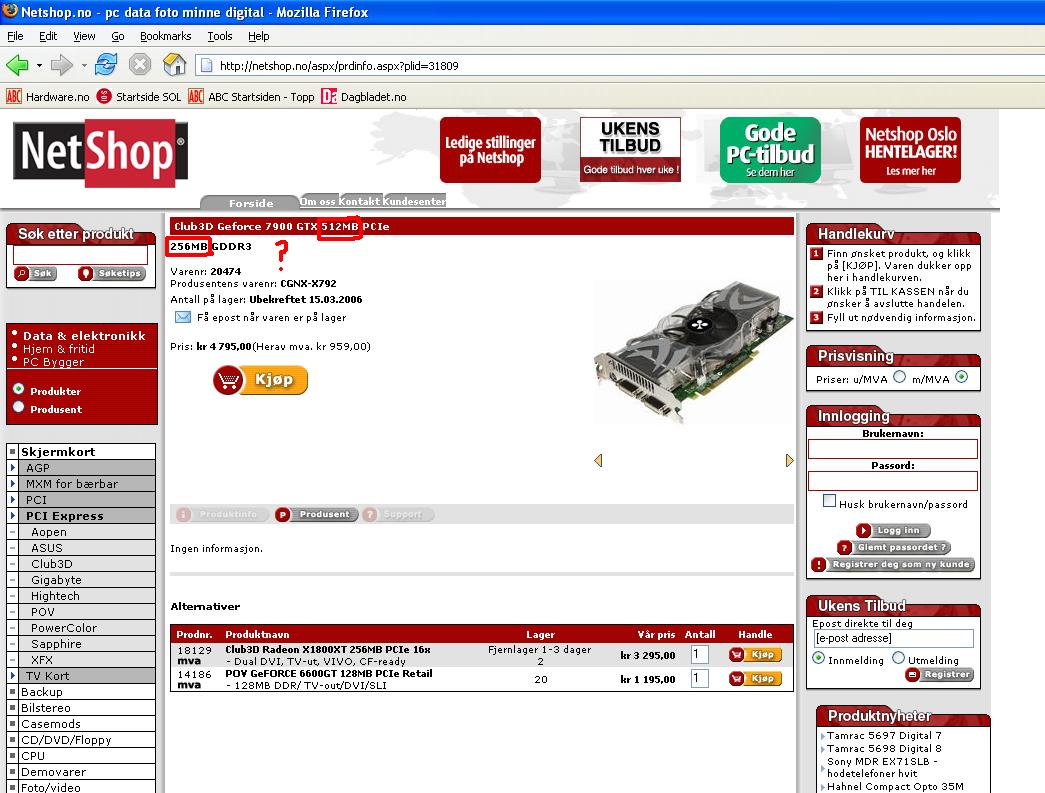Viewport: 1045px width, 793px height.
Task: Select the u/MVA price radio button
Action: coord(900,377)
